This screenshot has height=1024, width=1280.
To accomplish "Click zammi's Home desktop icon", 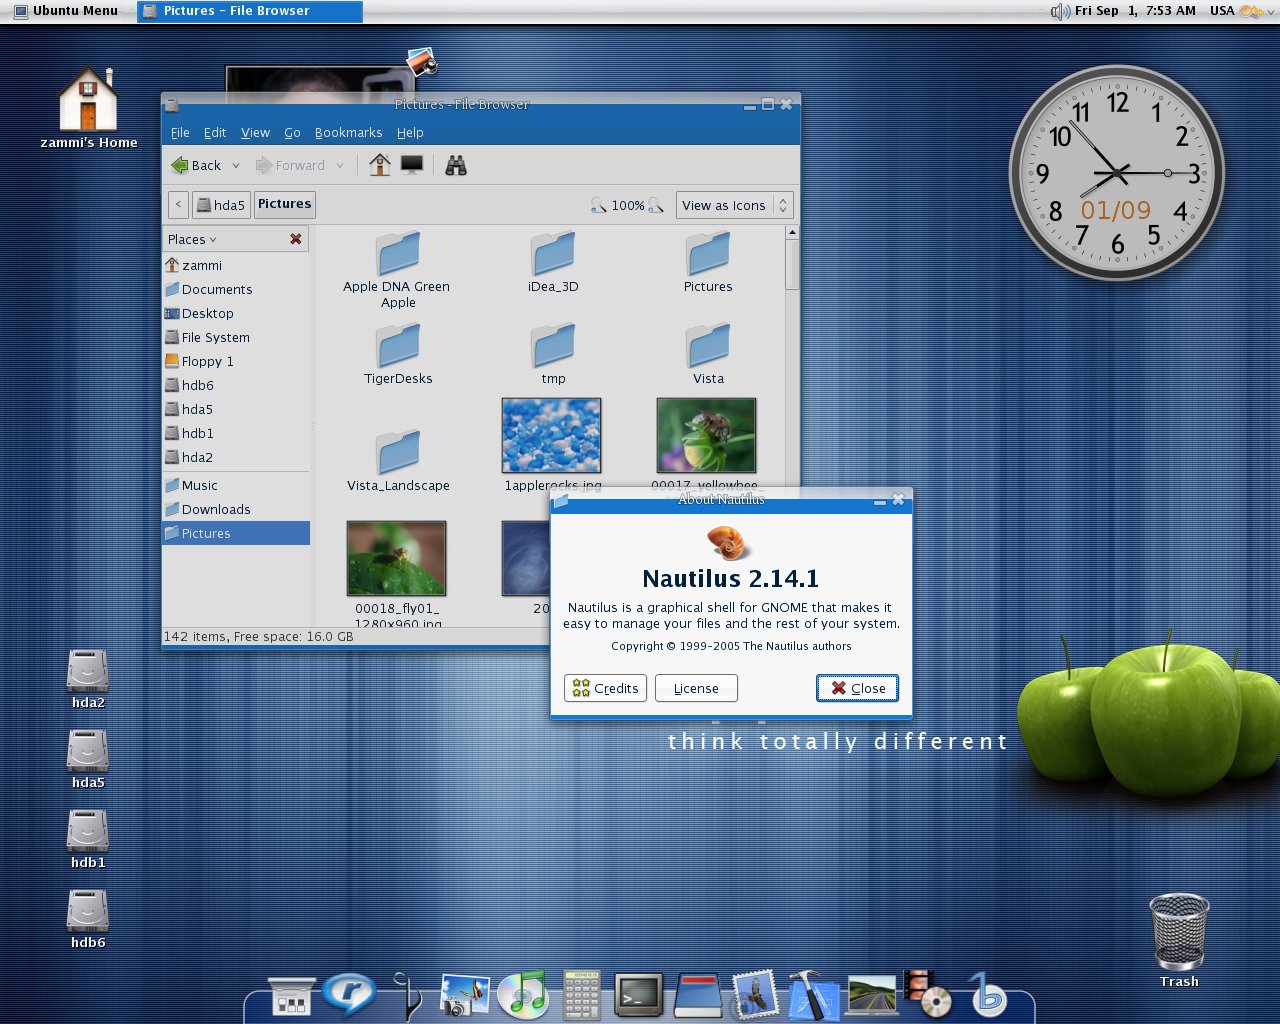I will pyautogui.click(x=88, y=99).
